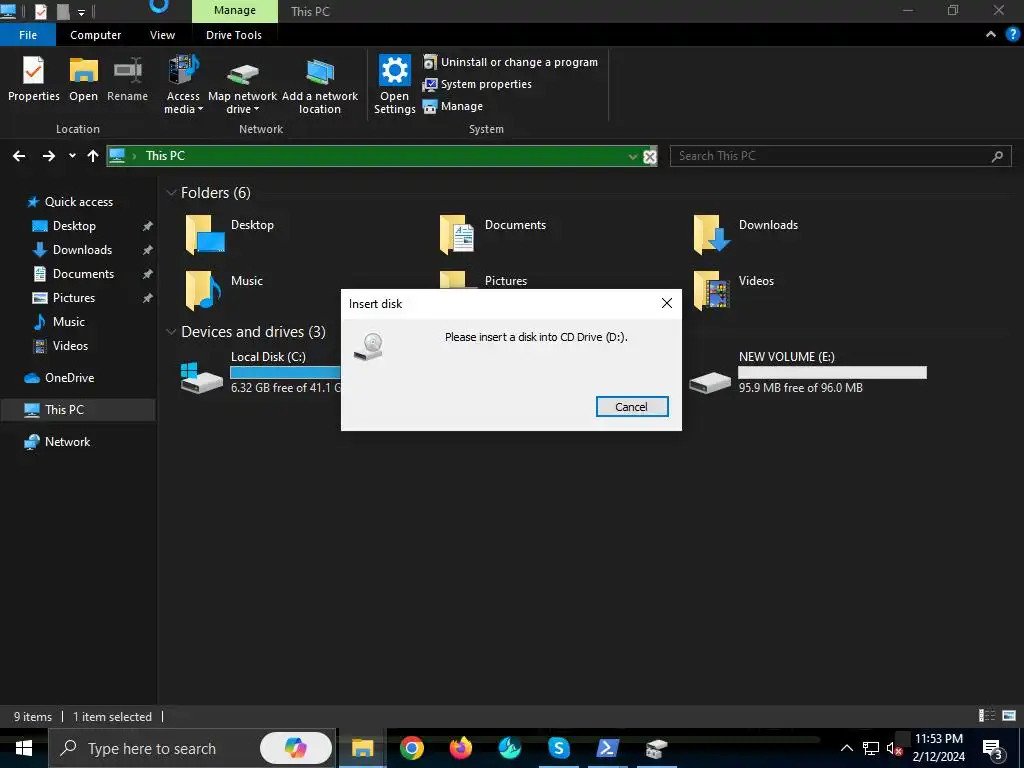
Task: Open Help with the question mark icon
Action: (1012, 35)
